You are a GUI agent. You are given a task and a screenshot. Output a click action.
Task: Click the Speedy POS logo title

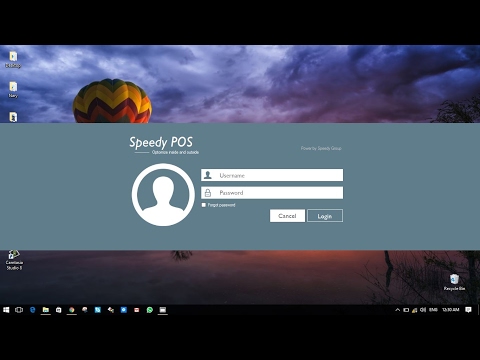[x=161, y=142]
